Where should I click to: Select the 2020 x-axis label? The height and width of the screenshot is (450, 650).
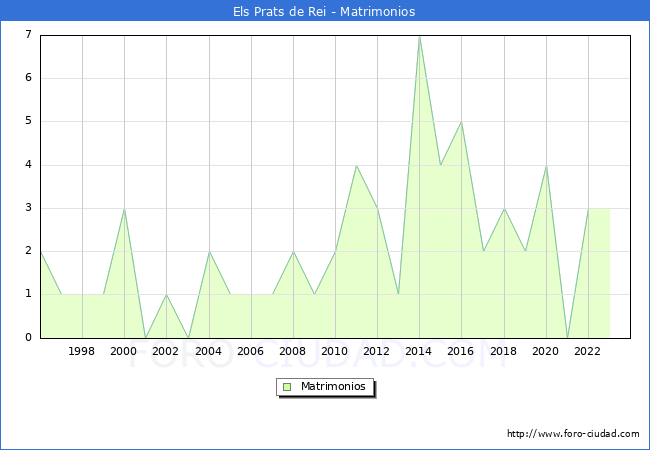pyautogui.click(x=546, y=351)
